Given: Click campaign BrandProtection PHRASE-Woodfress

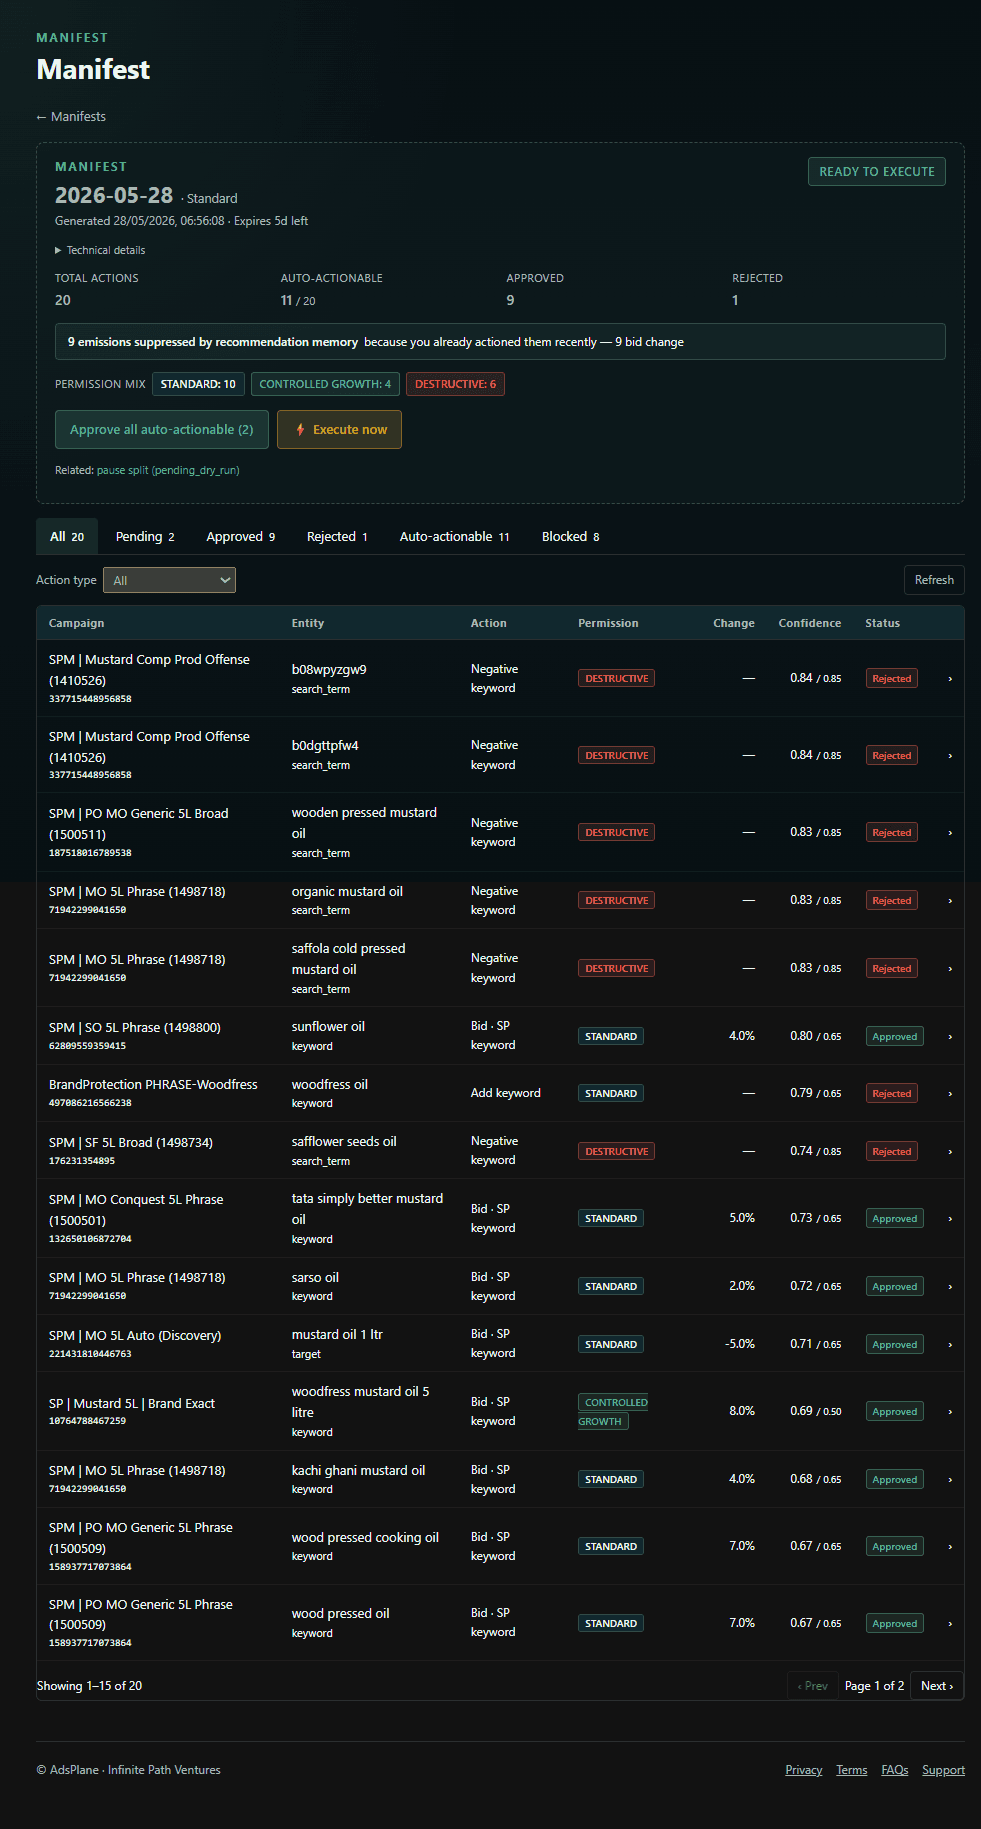Looking at the screenshot, I should coord(153,1085).
